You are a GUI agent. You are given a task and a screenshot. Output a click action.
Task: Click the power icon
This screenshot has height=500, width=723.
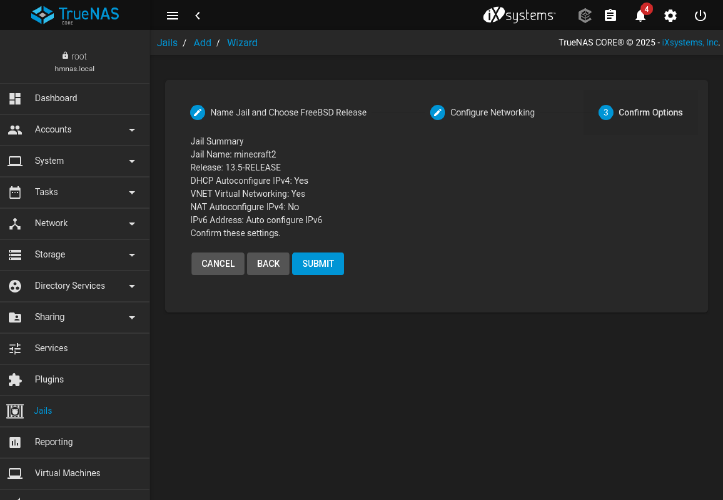pyautogui.click(x=700, y=16)
